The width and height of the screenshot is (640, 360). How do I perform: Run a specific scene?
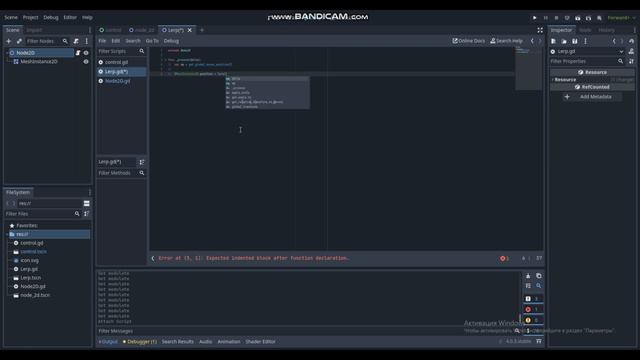[x=588, y=18]
